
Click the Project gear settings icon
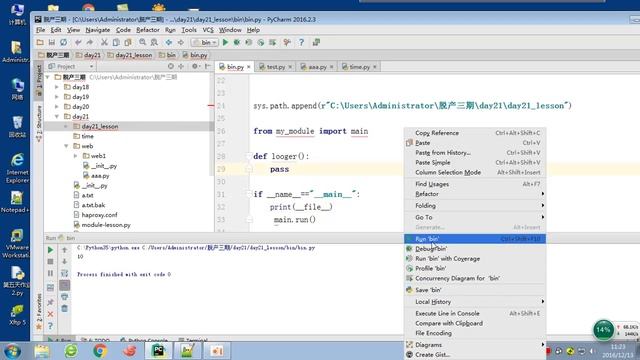pyautogui.click(x=195, y=66)
